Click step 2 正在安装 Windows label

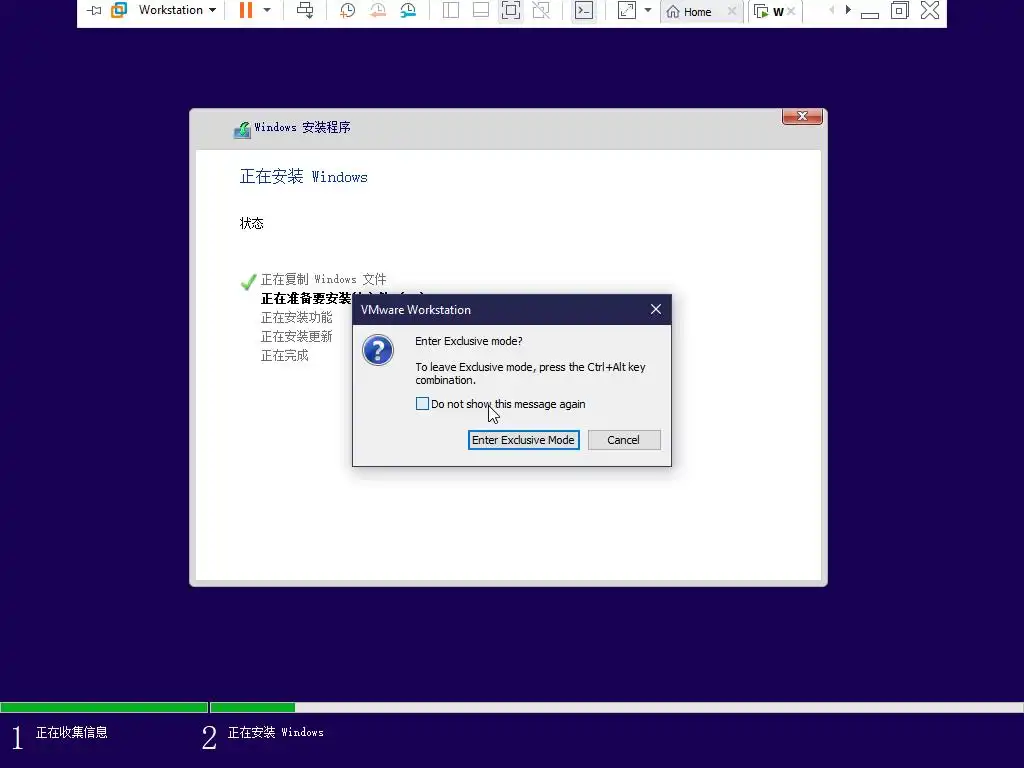[276, 733]
